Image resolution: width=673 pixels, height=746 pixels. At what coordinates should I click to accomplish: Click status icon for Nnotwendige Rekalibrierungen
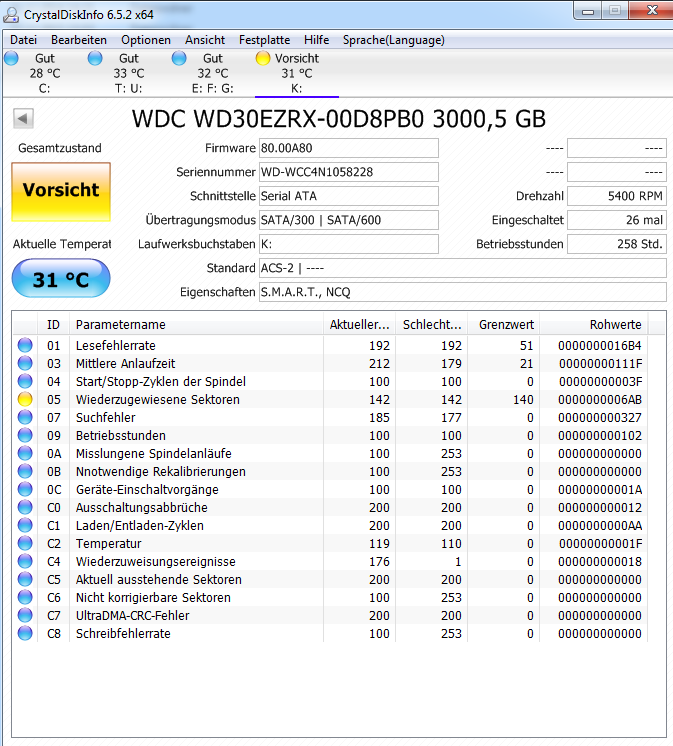(25, 471)
